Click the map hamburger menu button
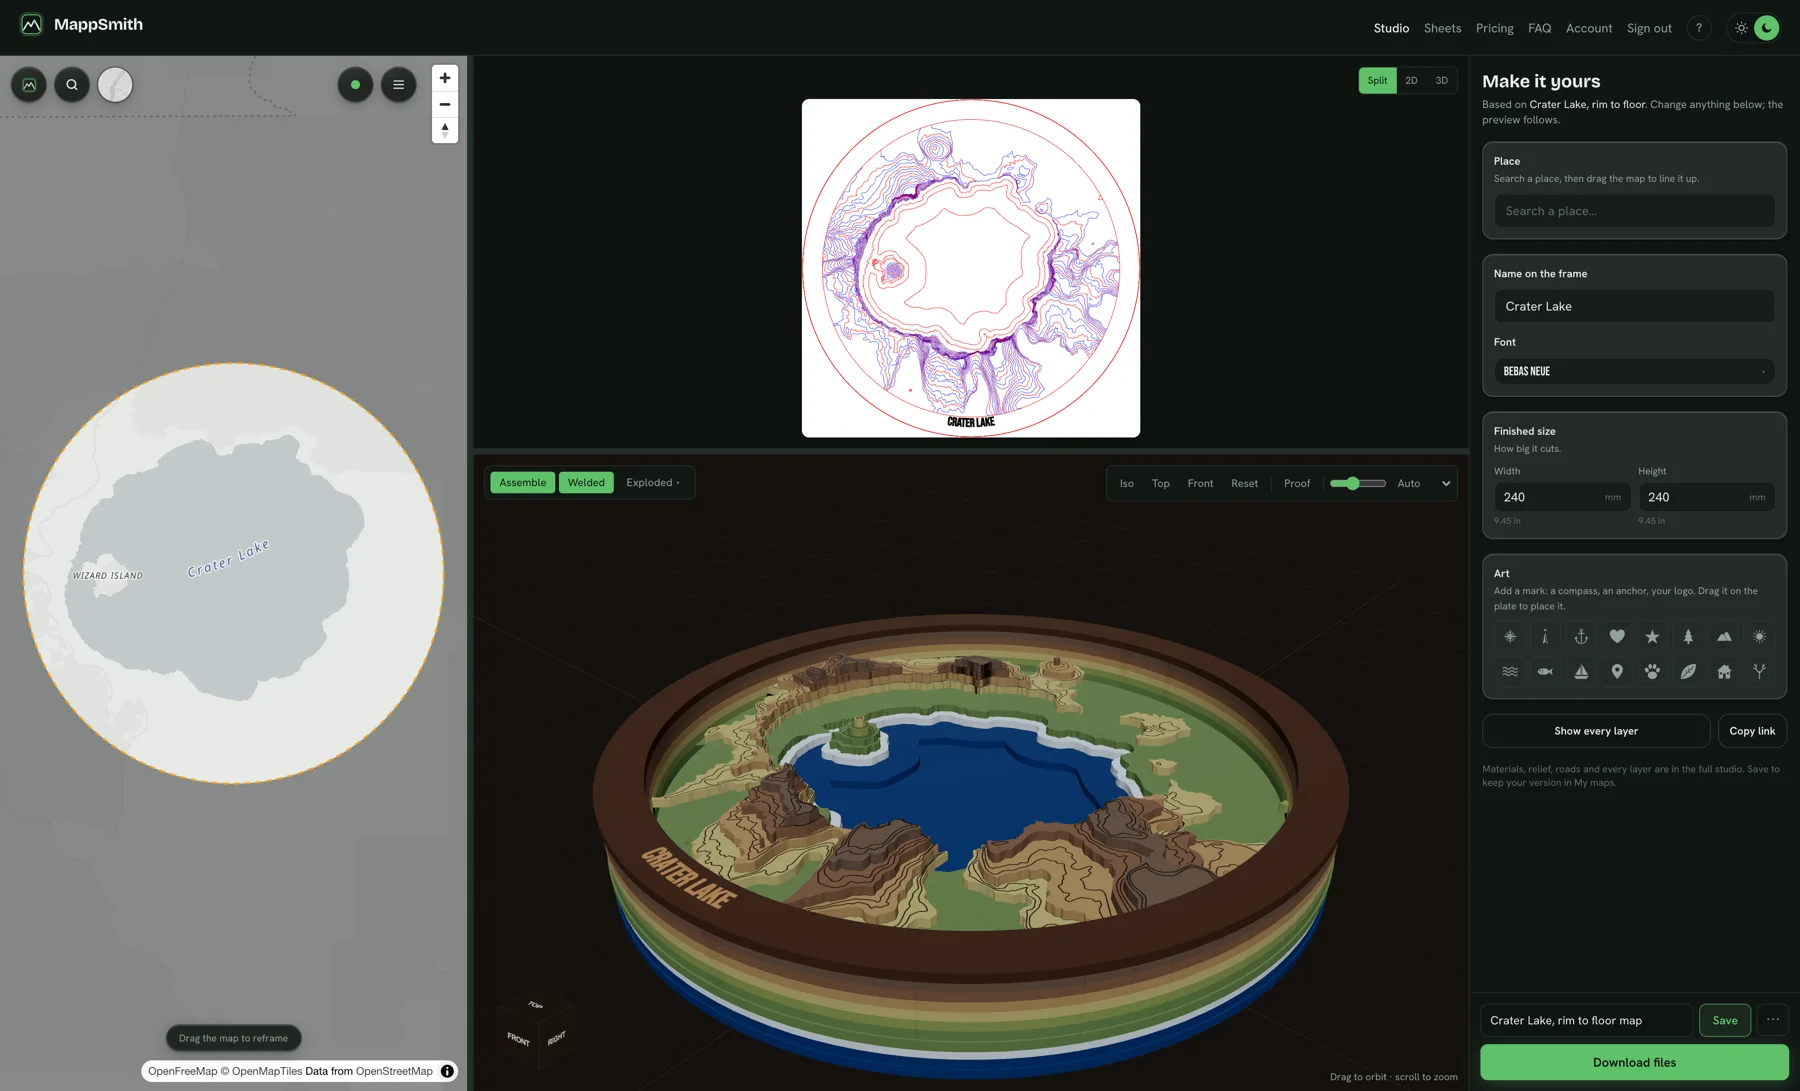The height and width of the screenshot is (1091, 1800). [x=398, y=85]
